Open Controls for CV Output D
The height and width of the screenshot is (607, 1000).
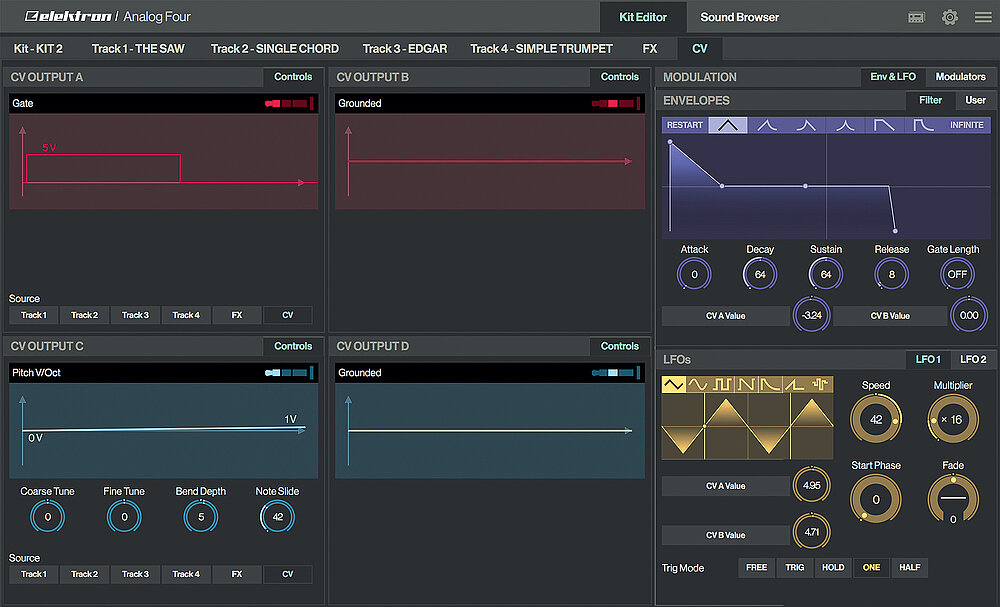click(x=619, y=346)
